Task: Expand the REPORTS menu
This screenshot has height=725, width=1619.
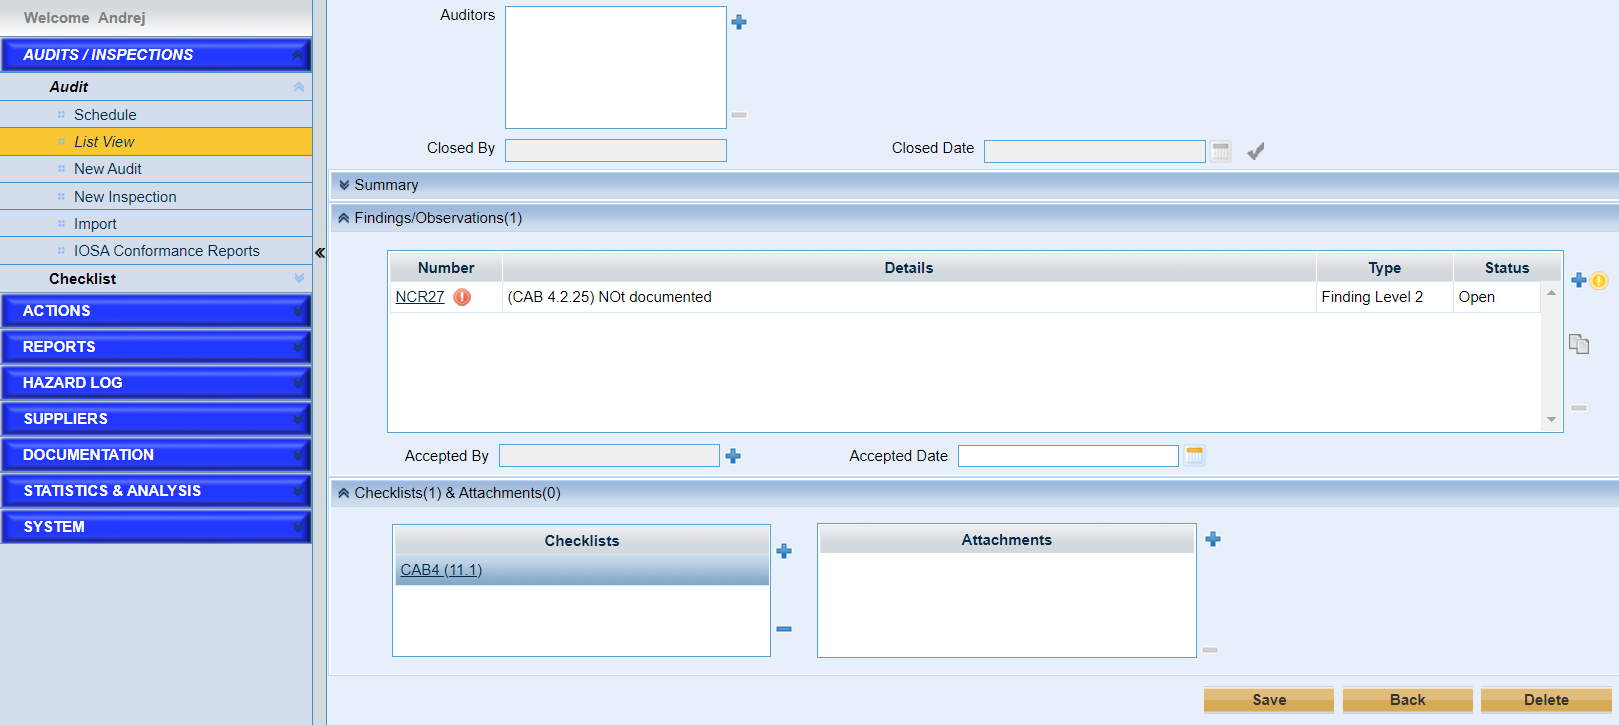Action: point(156,347)
